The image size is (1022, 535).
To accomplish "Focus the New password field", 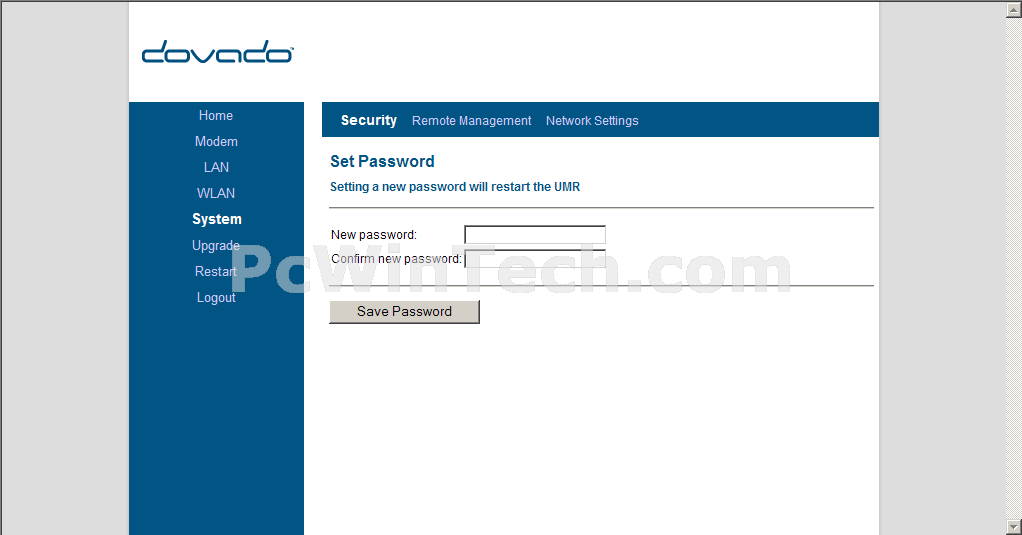I will click(534, 235).
